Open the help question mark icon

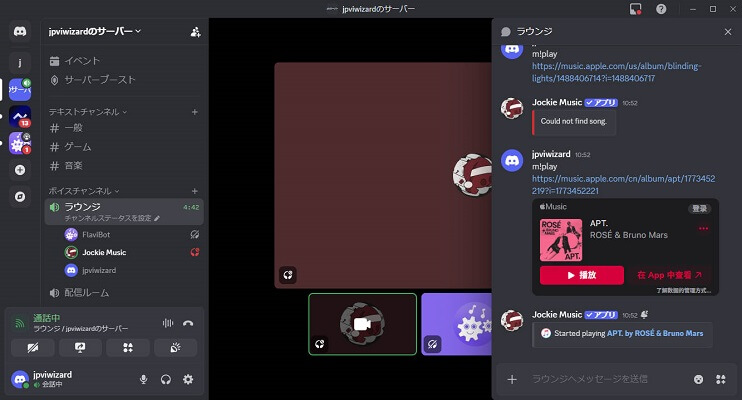pos(661,9)
